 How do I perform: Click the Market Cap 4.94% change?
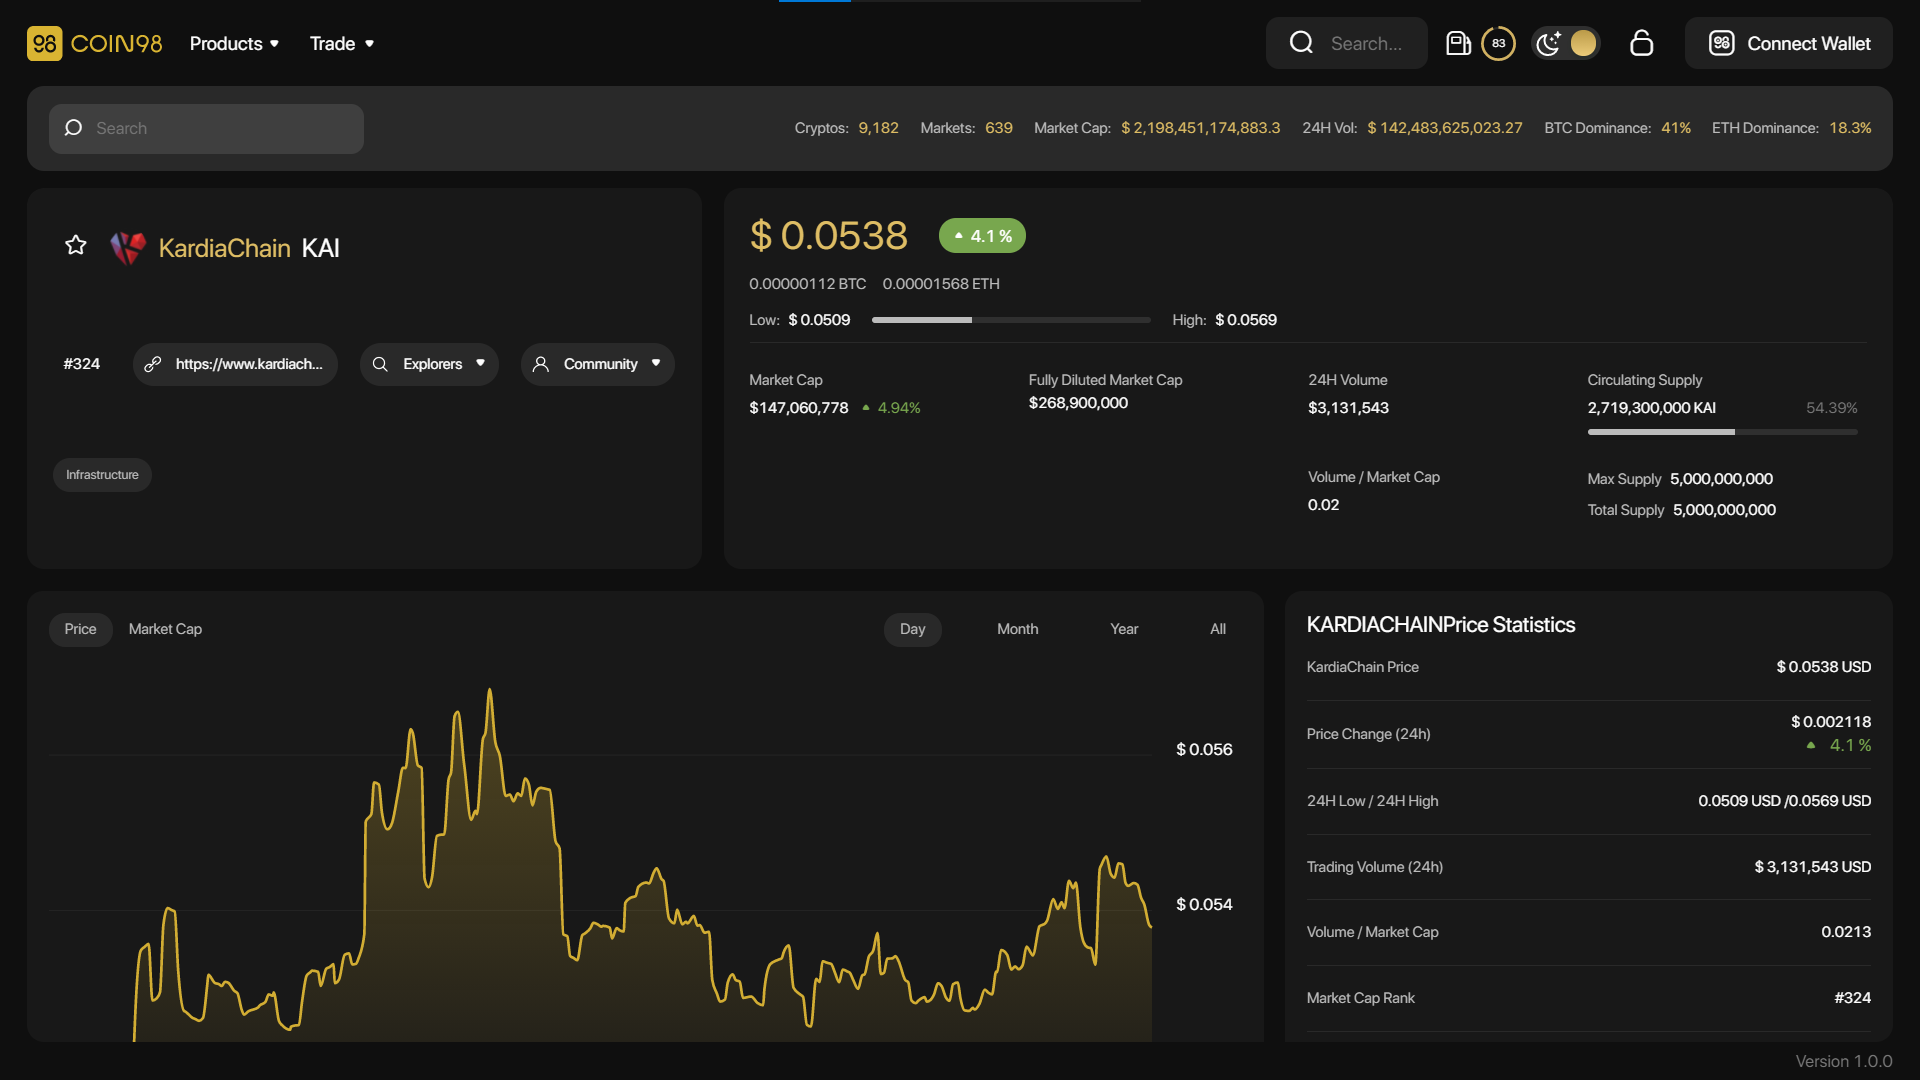tap(891, 408)
